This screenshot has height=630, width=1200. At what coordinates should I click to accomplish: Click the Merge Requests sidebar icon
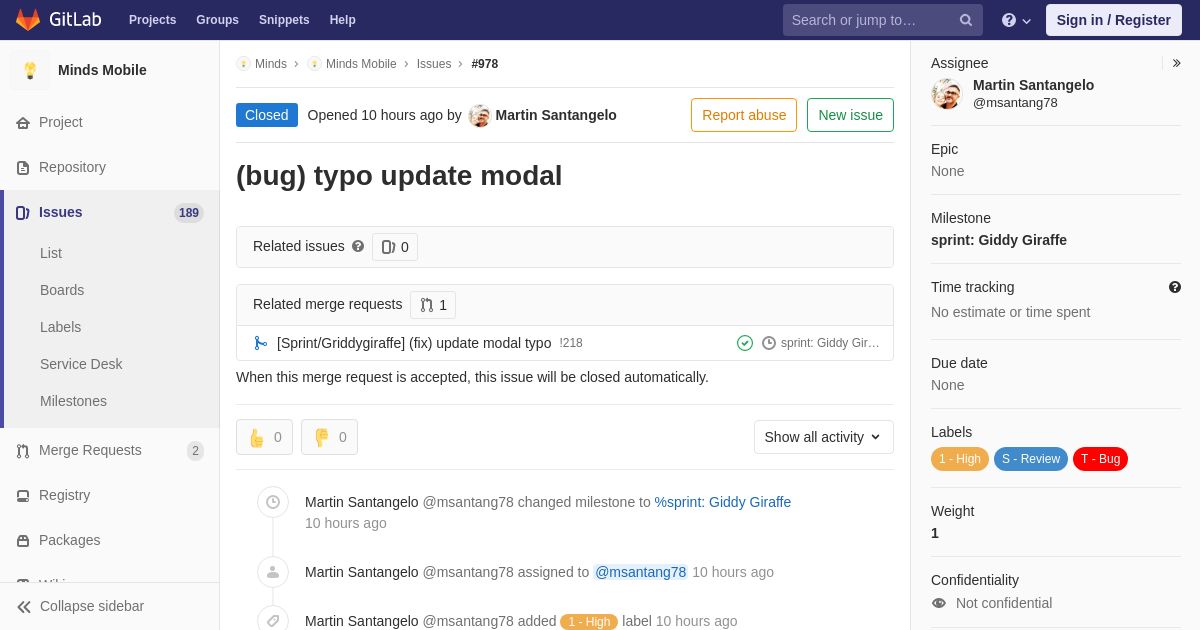click(23, 450)
